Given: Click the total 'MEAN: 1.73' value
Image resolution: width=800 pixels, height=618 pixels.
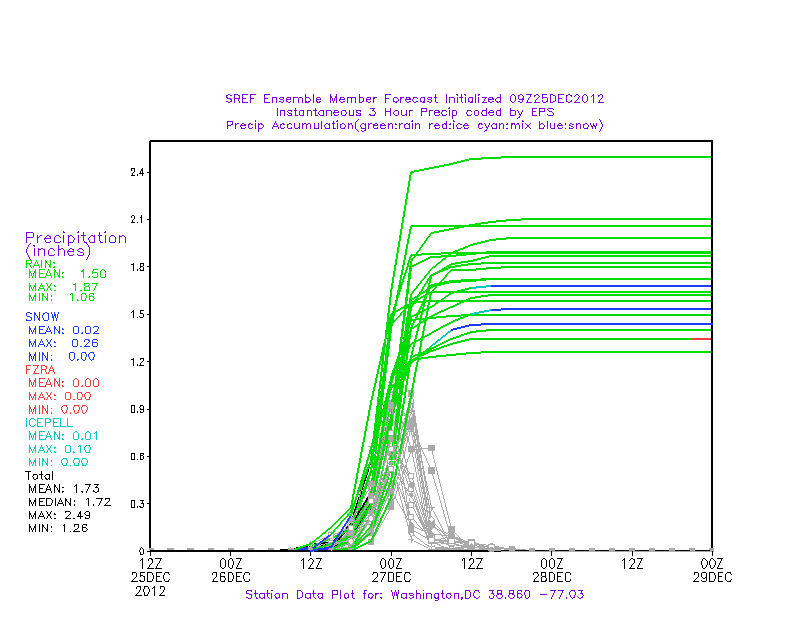Looking at the screenshot, I should (64, 488).
